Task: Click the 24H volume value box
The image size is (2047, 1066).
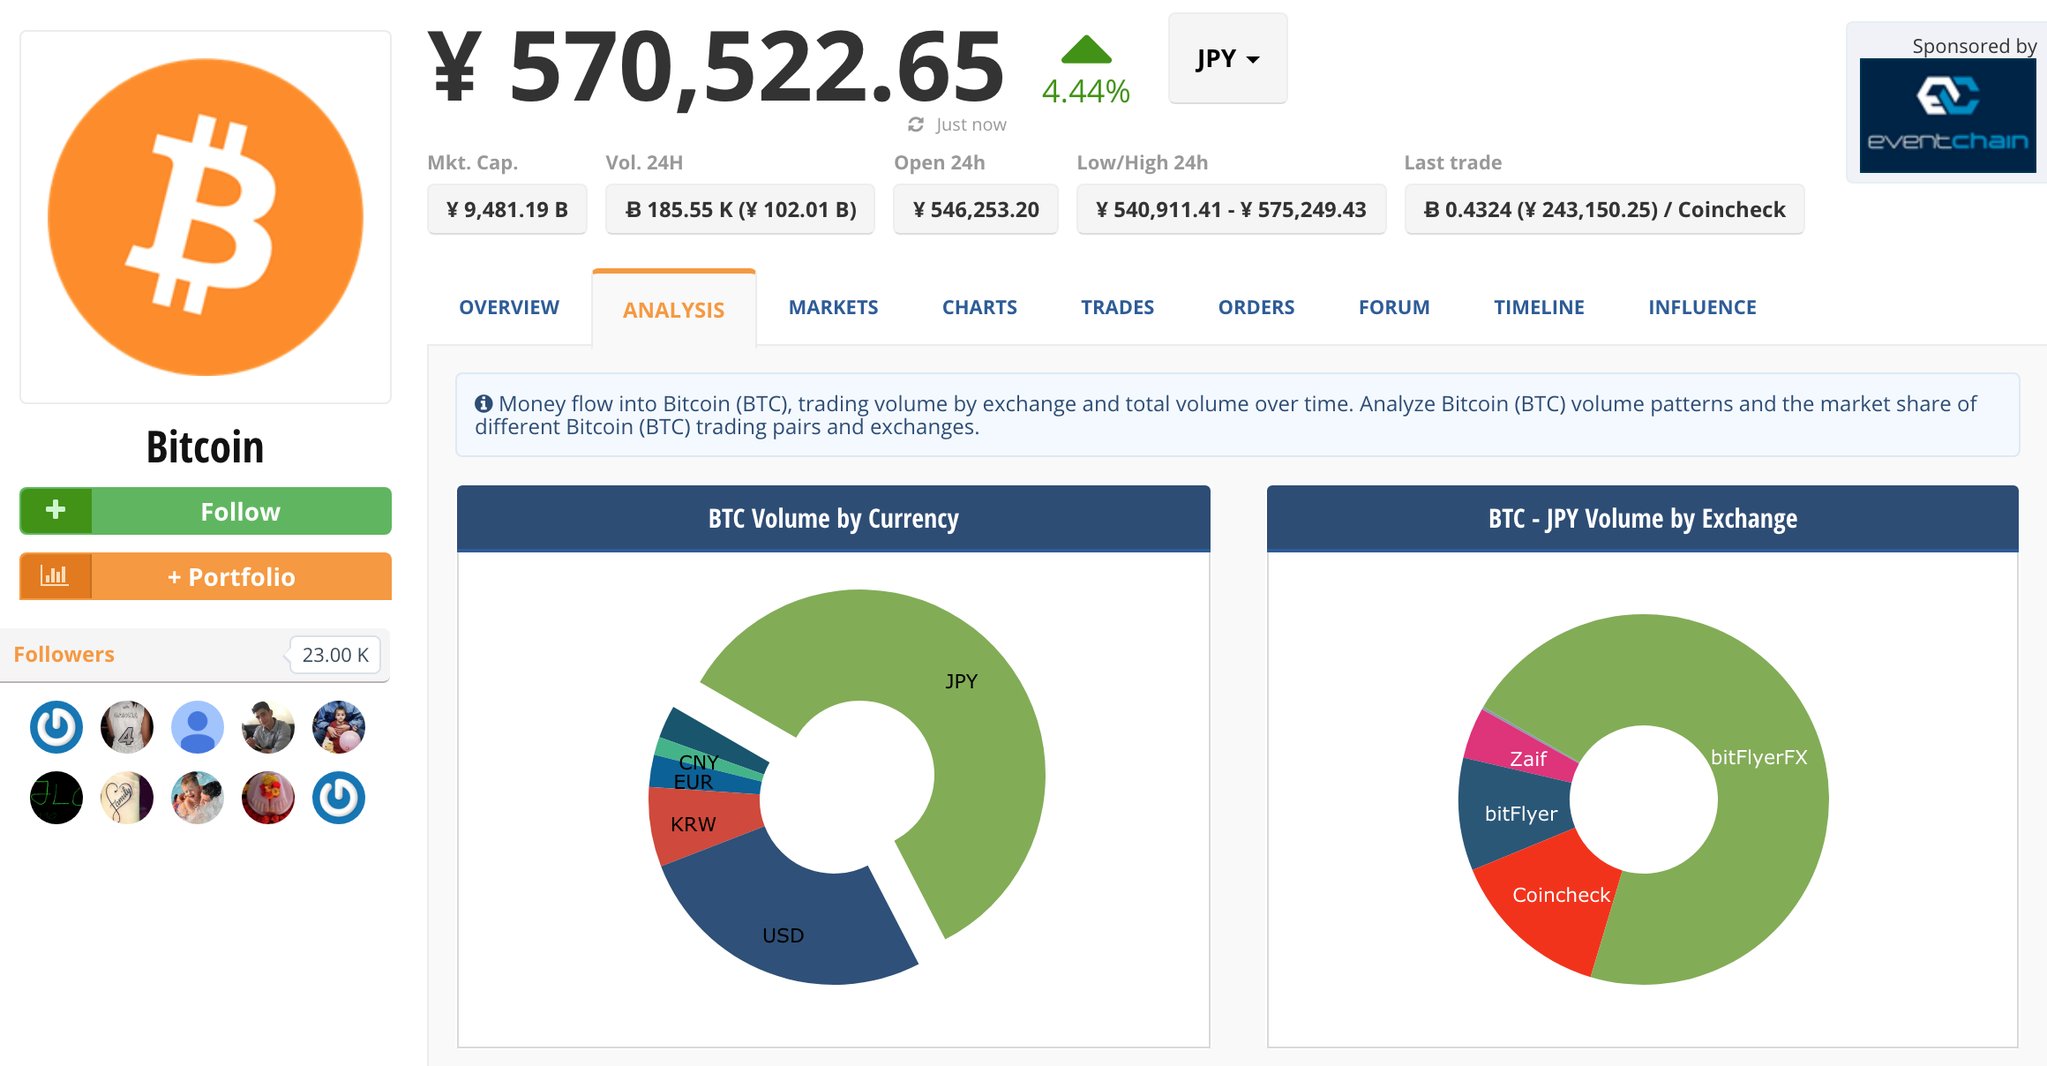Action: [x=740, y=209]
